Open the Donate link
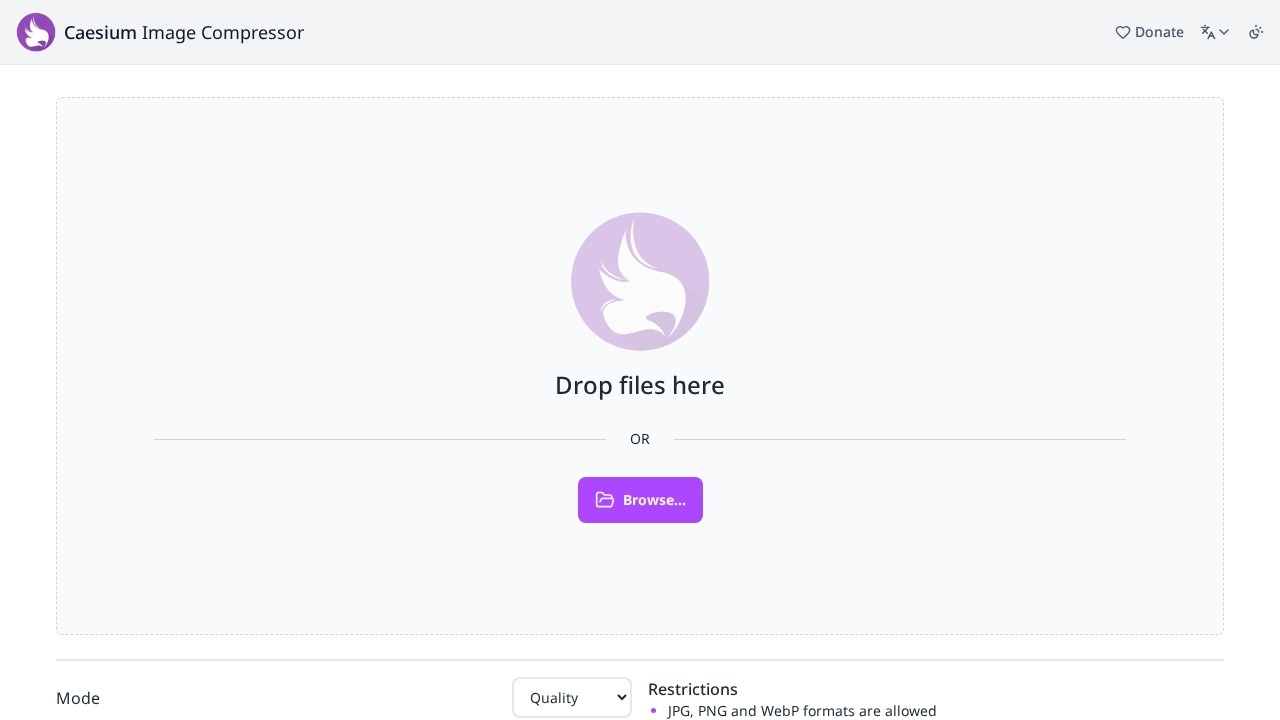The width and height of the screenshot is (1280, 720). [1159, 32]
